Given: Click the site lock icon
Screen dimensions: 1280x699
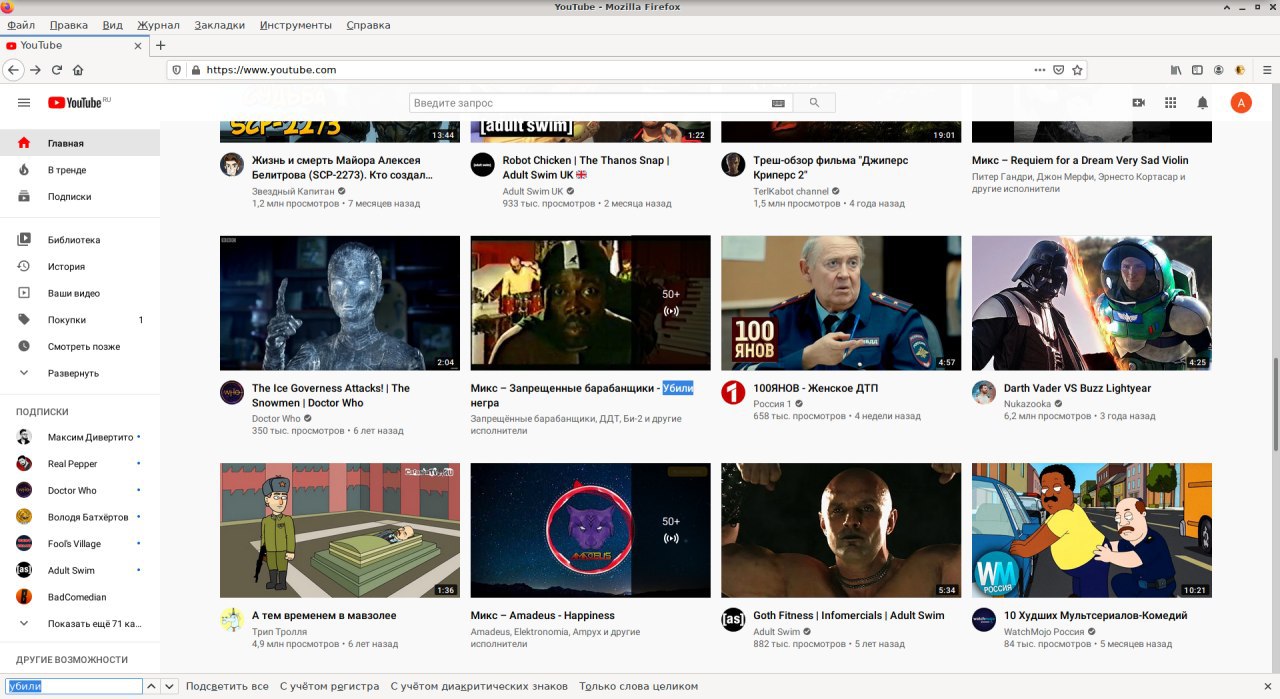Looking at the screenshot, I should tap(195, 70).
